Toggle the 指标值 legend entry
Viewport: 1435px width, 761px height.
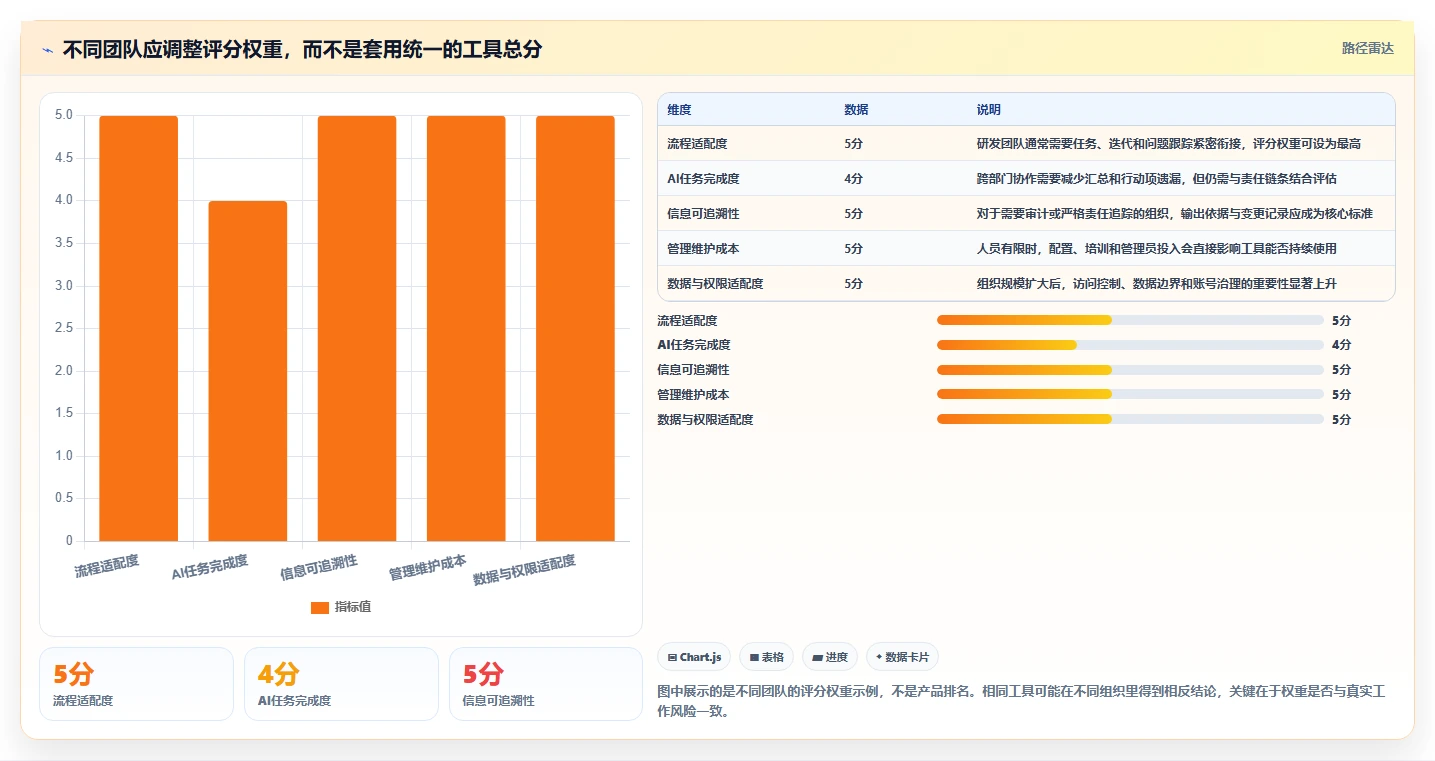[340, 607]
